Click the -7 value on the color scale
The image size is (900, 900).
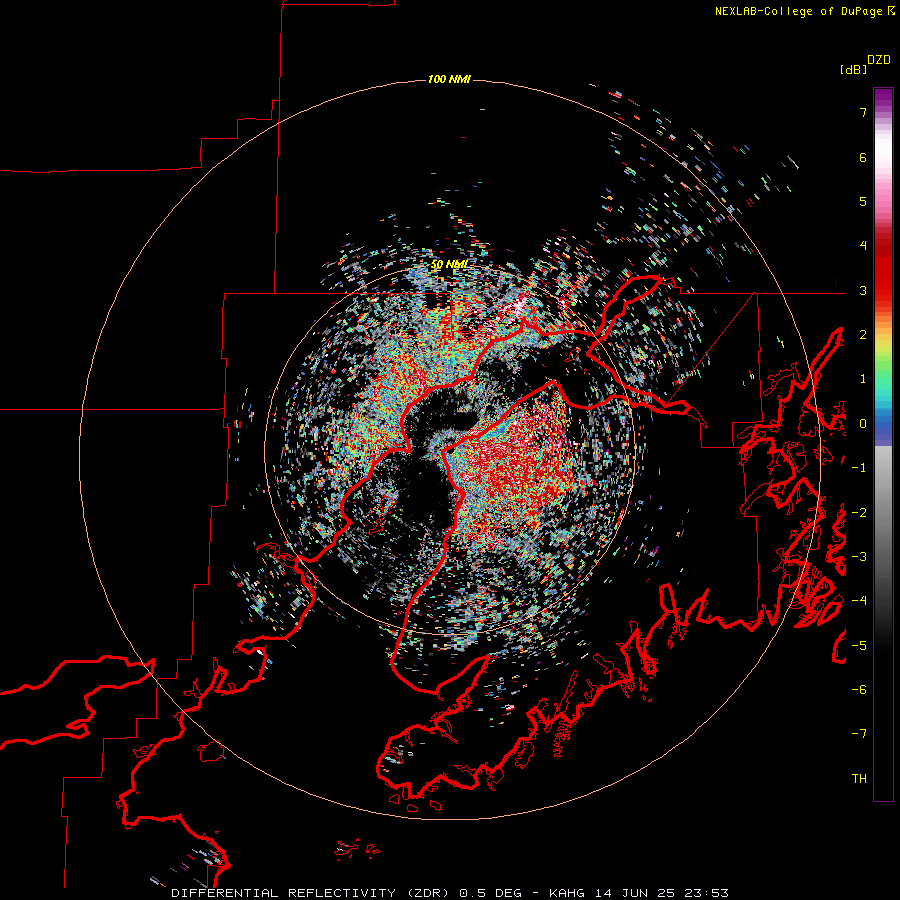click(859, 734)
